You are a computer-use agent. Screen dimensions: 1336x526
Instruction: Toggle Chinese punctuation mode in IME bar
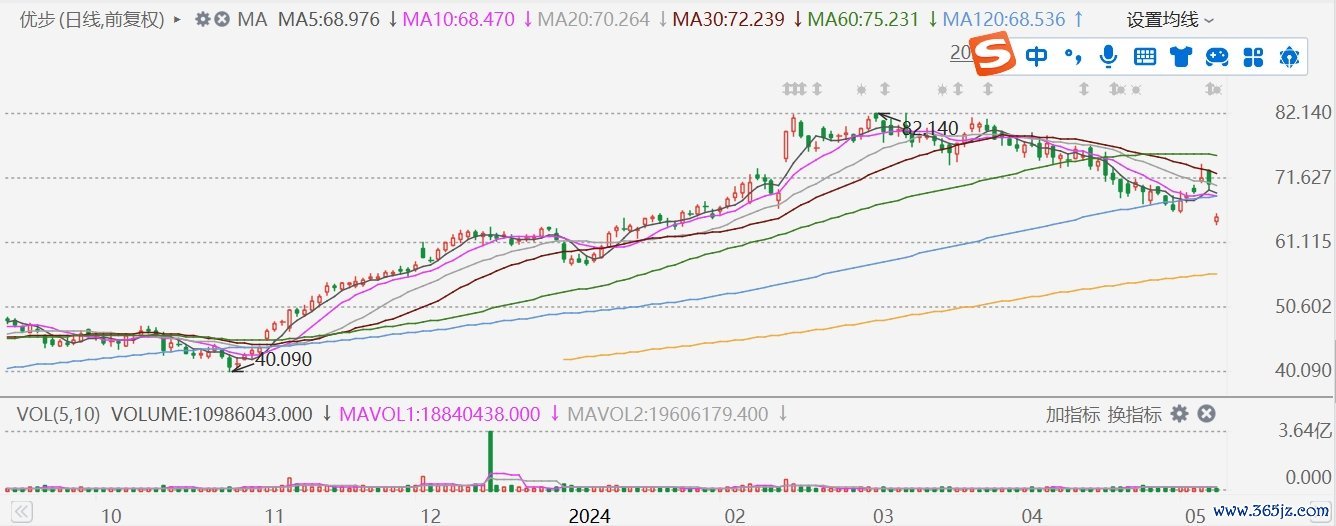(x=1072, y=56)
